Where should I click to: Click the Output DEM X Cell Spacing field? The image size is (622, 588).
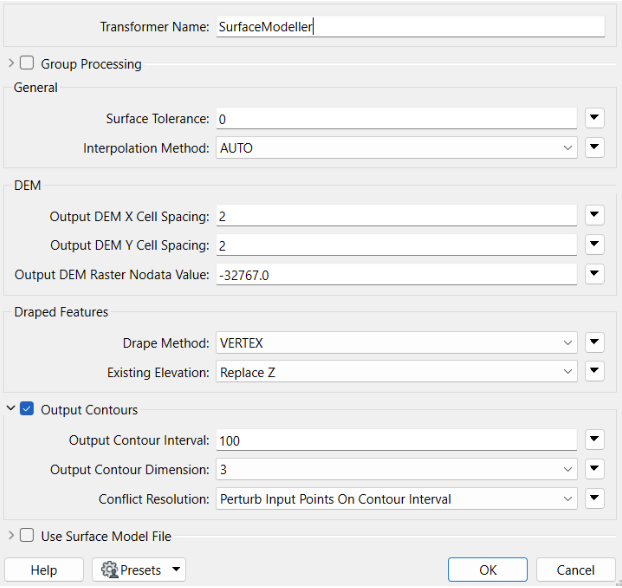[x=396, y=216]
